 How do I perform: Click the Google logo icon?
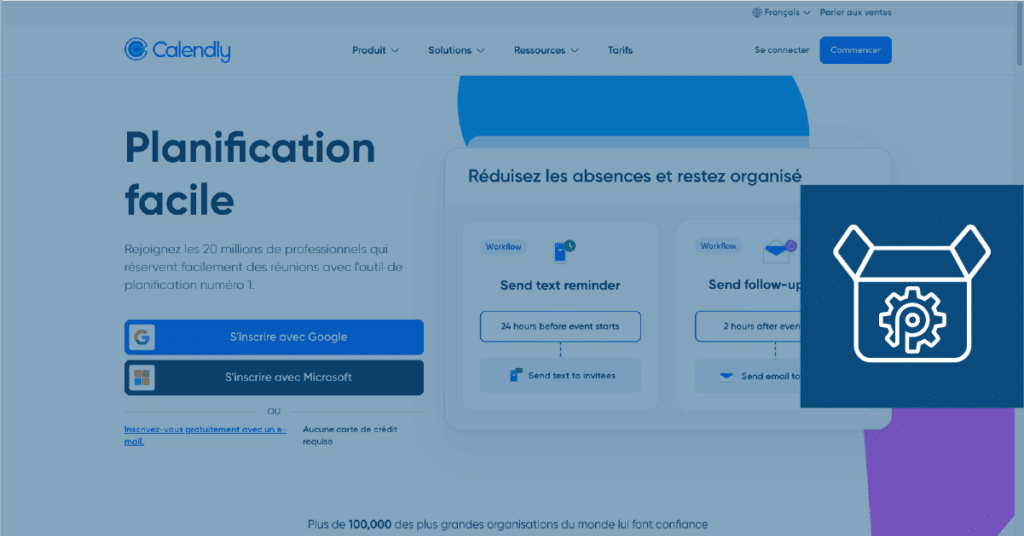point(142,337)
